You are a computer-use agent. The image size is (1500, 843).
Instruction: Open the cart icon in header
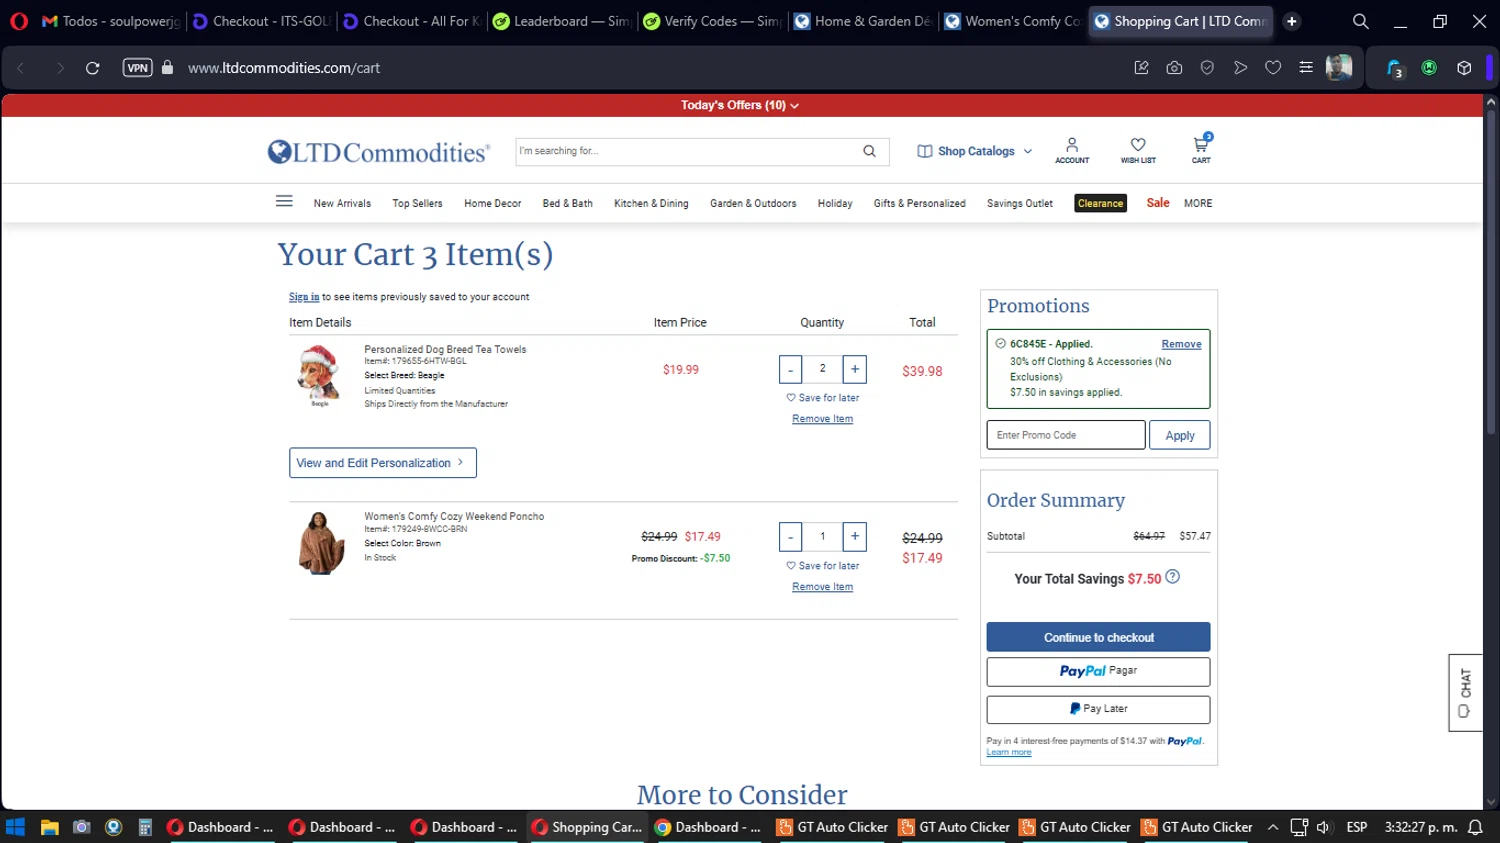(x=1201, y=149)
